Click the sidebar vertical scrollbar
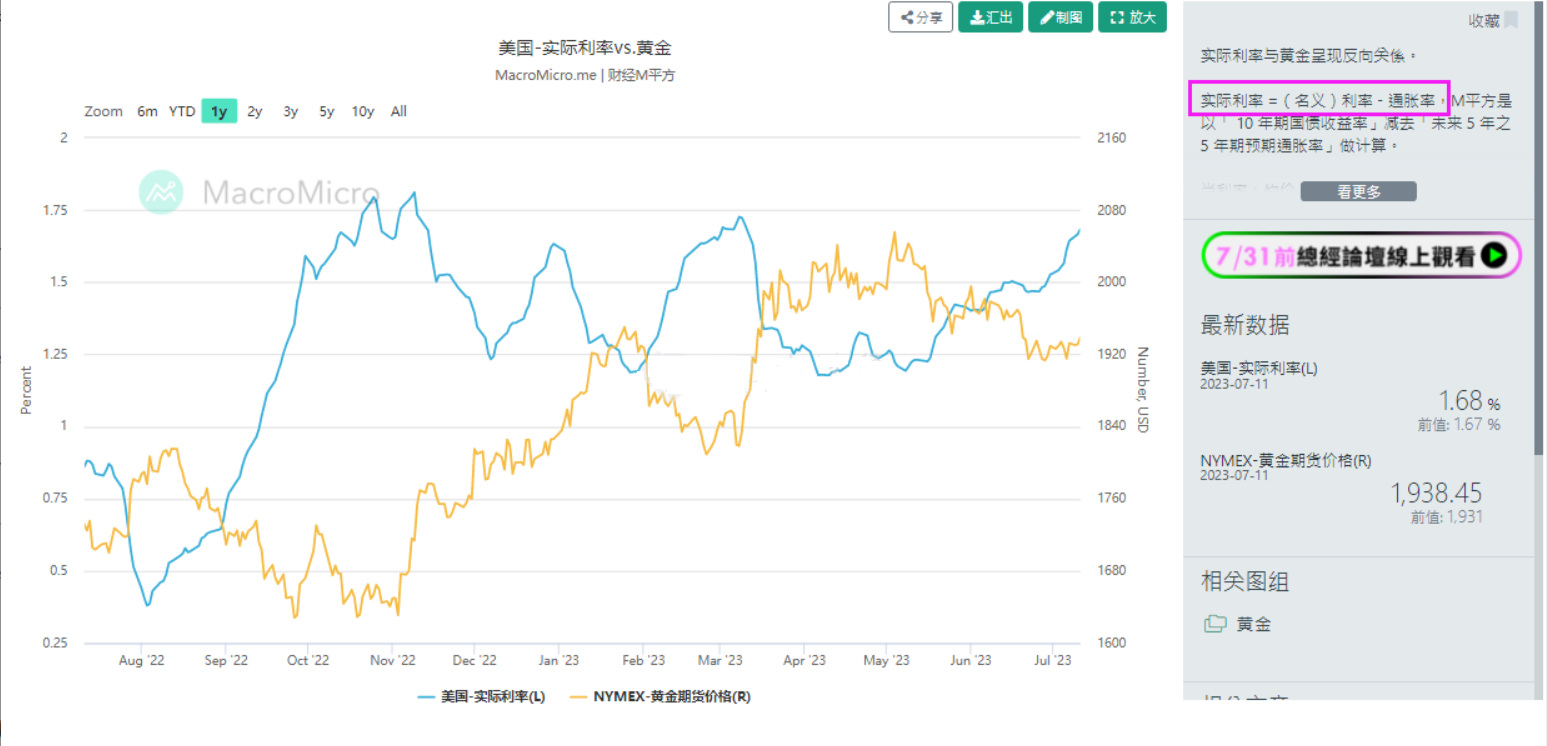Screen dimensions: 1547x746 1540,230
